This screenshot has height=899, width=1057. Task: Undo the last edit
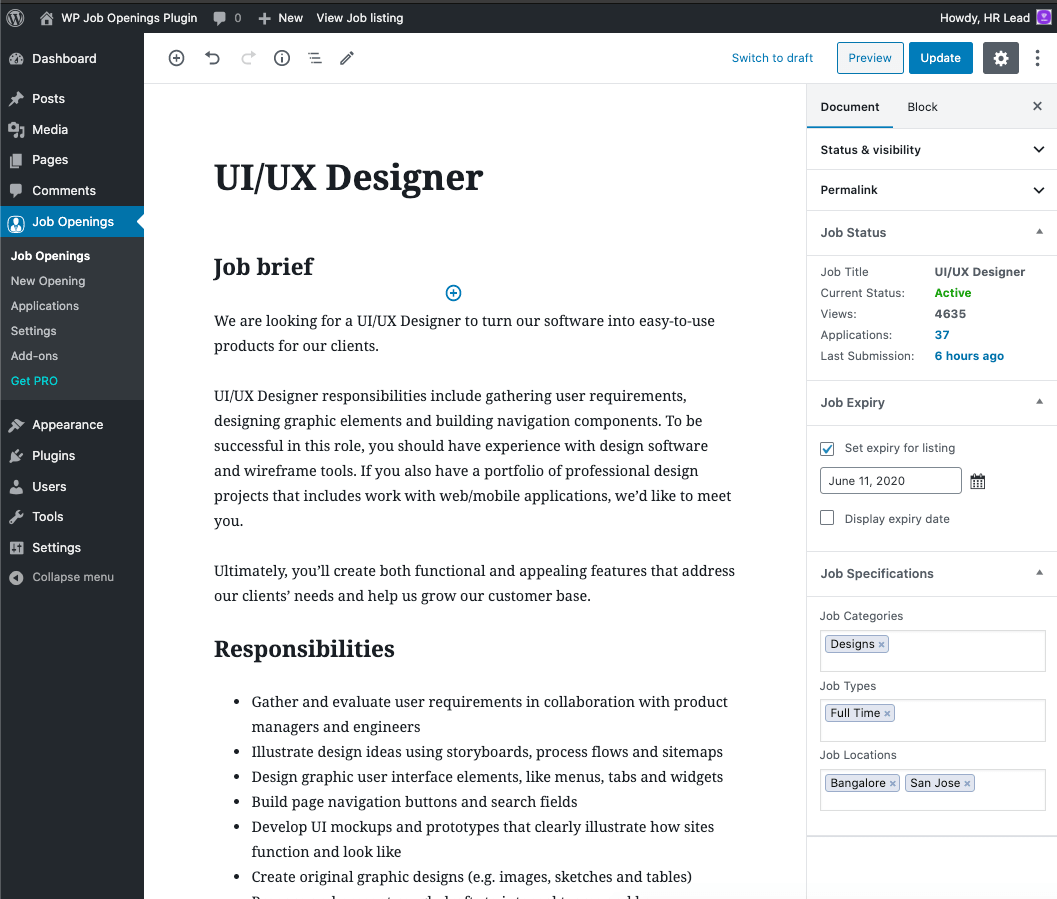pyautogui.click(x=212, y=58)
